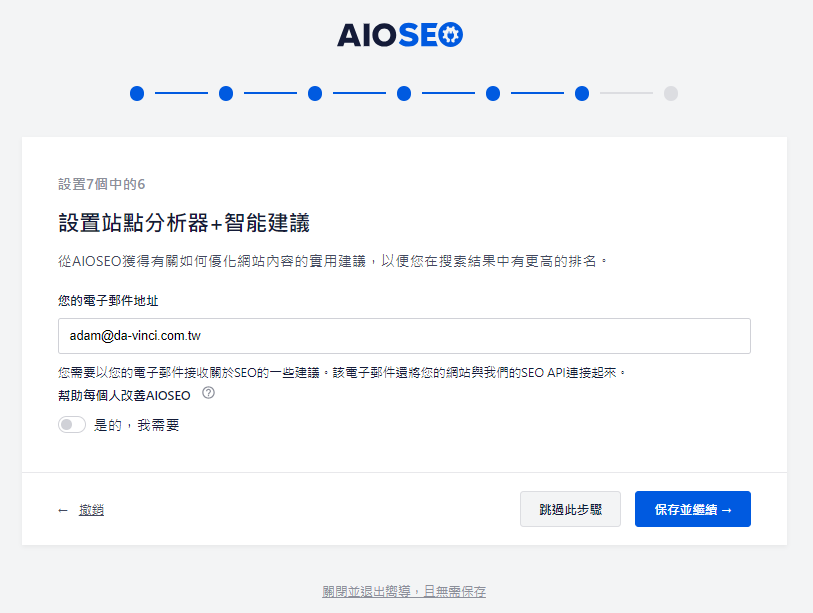
Task: Click the gear icon in AIOSEO logo
Action: pos(451,35)
